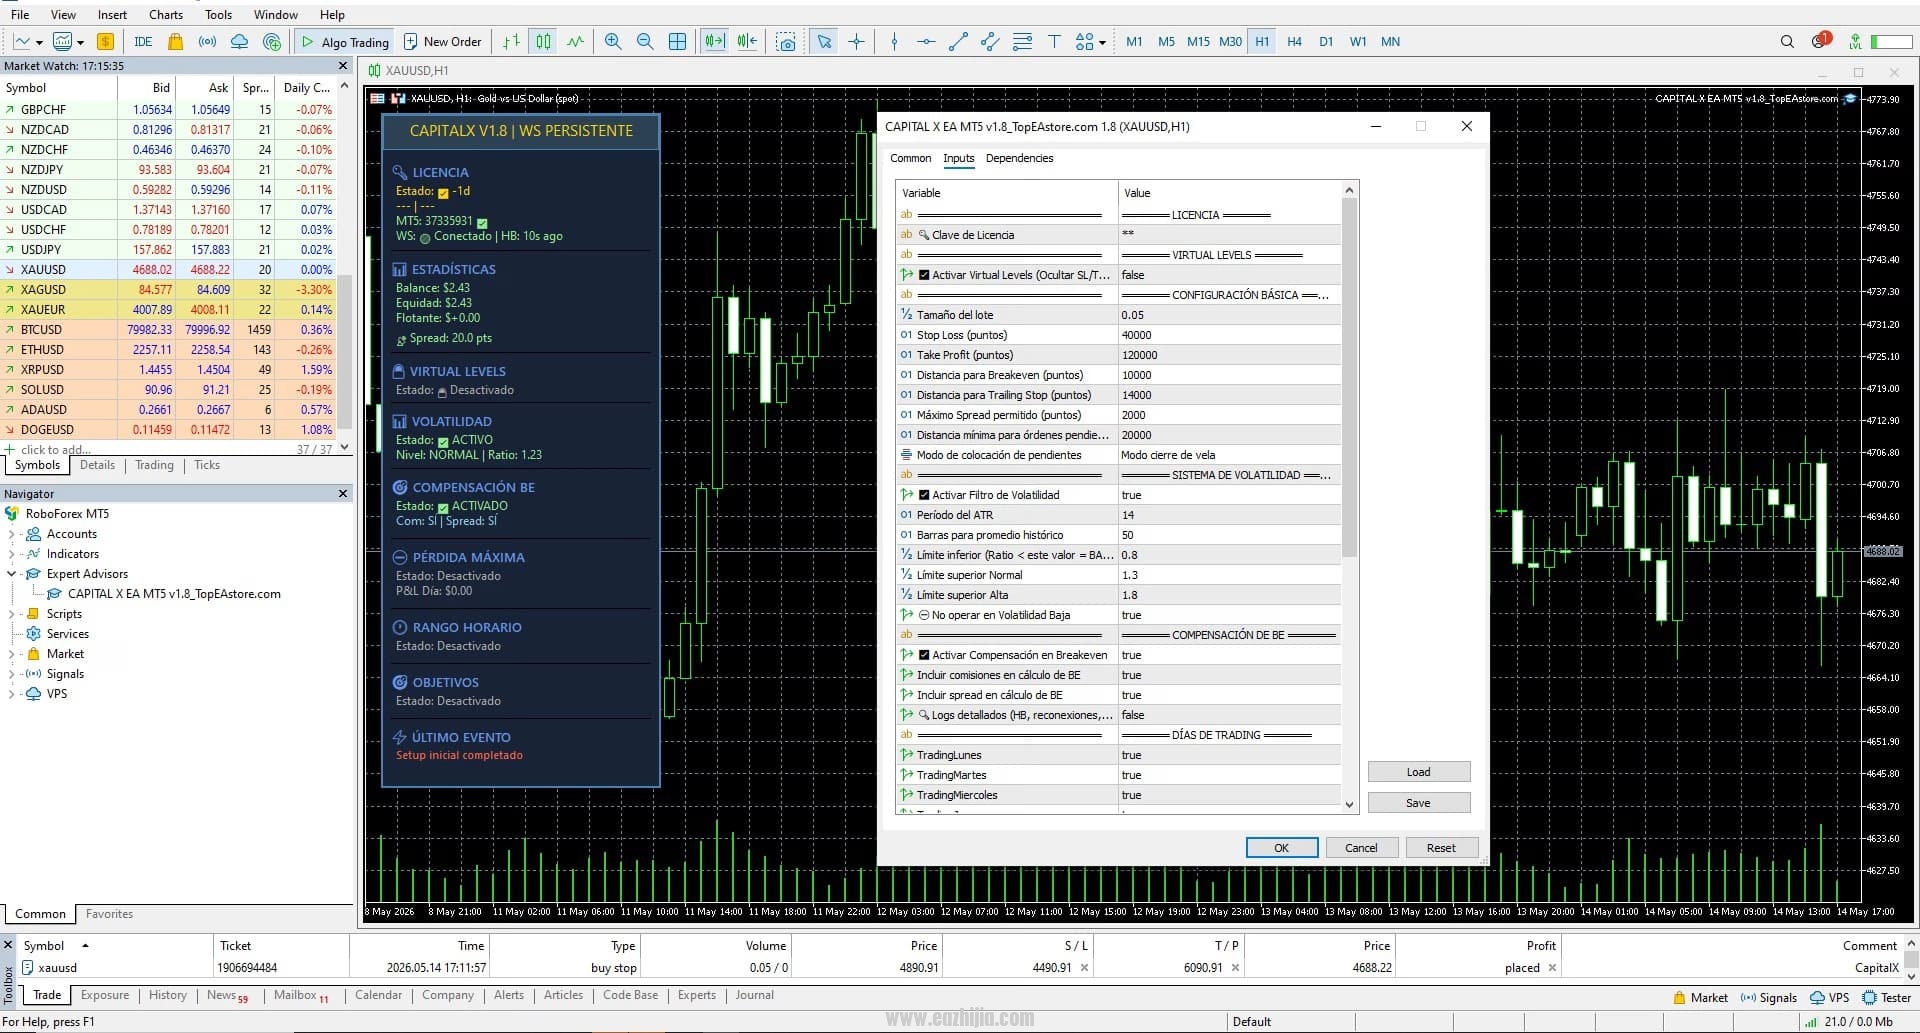
Task: Click the dollar-sign Market Watch toolbar icon
Action: pos(105,42)
